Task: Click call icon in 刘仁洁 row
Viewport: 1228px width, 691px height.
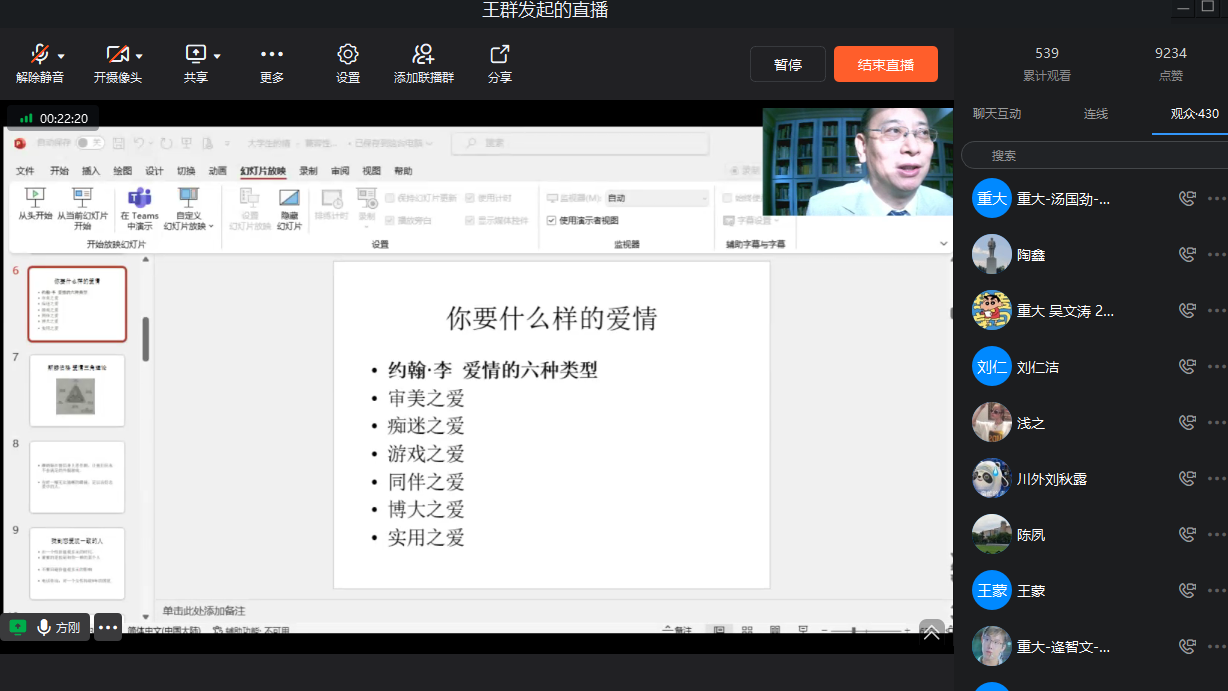Action: click(1187, 367)
